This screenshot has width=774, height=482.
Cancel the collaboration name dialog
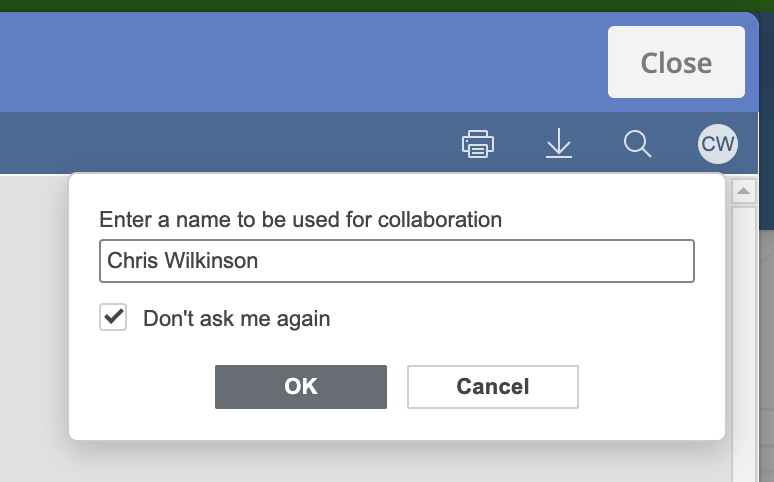(493, 387)
